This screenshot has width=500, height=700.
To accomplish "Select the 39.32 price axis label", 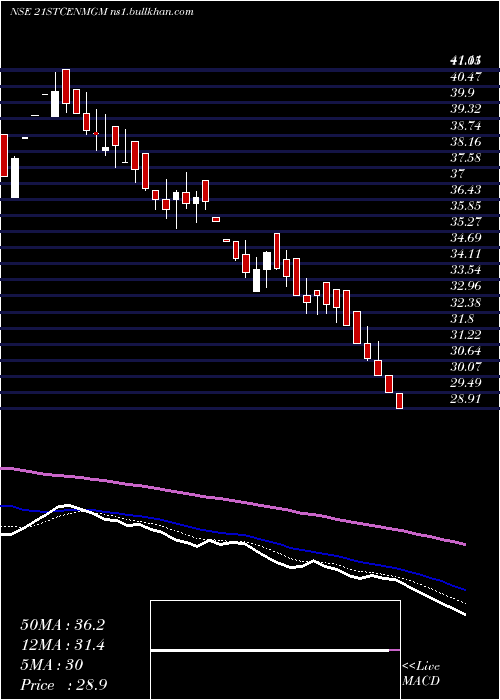I will click(x=466, y=109).
